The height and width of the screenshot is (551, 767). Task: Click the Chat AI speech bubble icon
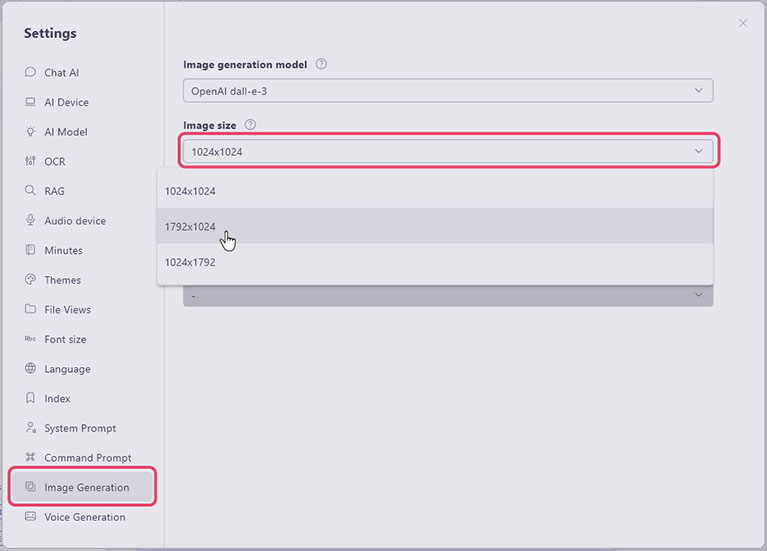(x=30, y=73)
